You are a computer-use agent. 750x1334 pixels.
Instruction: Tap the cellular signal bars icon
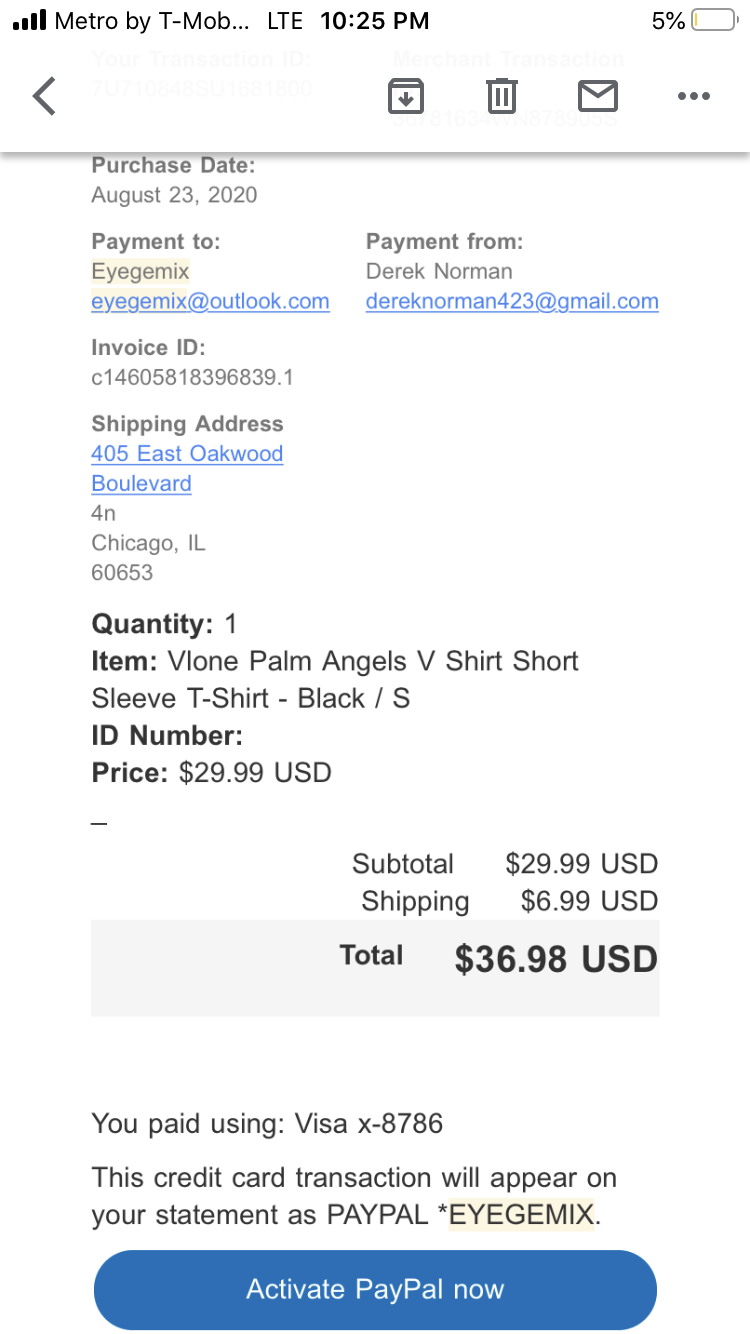click(x=30, y=21)
